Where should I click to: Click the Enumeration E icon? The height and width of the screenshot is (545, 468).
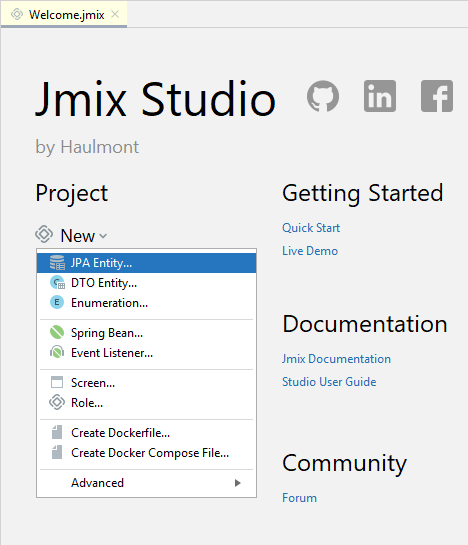click(x=57, y=302)
